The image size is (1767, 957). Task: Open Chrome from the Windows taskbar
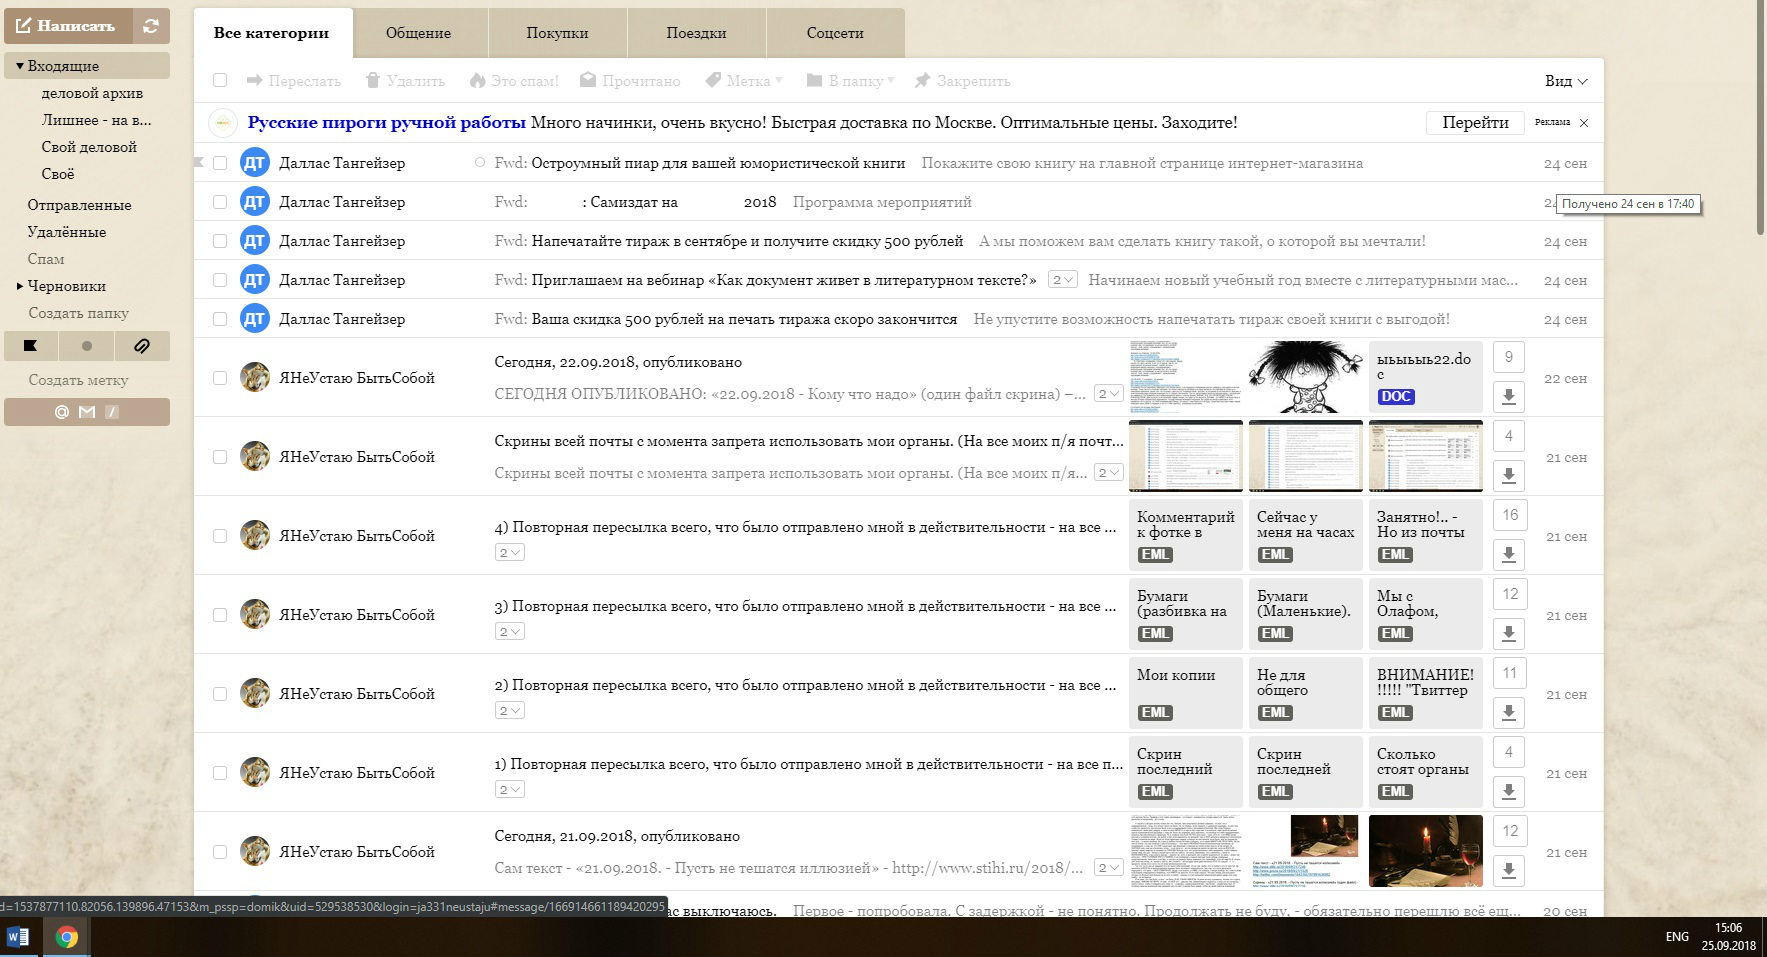[67, 937]
